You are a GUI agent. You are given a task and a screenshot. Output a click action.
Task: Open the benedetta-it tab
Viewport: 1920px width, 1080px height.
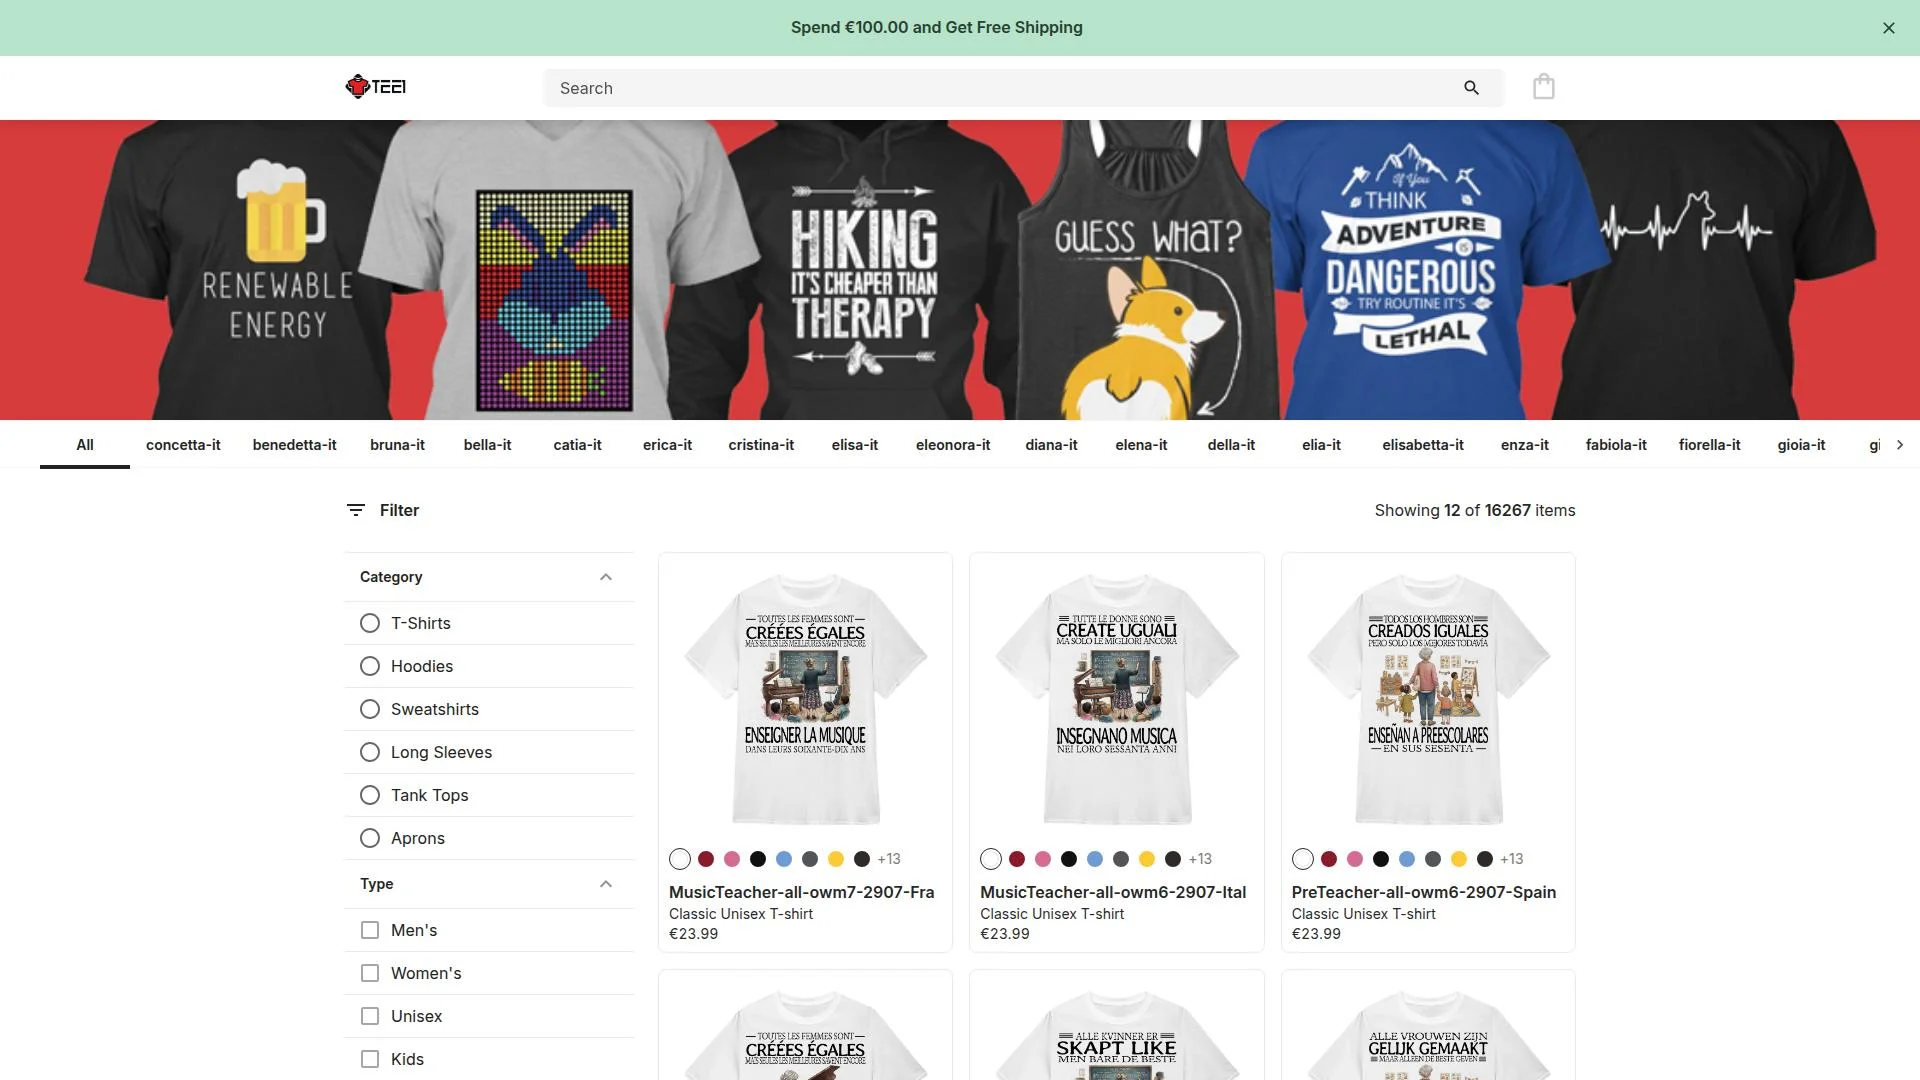pos(295,445)
